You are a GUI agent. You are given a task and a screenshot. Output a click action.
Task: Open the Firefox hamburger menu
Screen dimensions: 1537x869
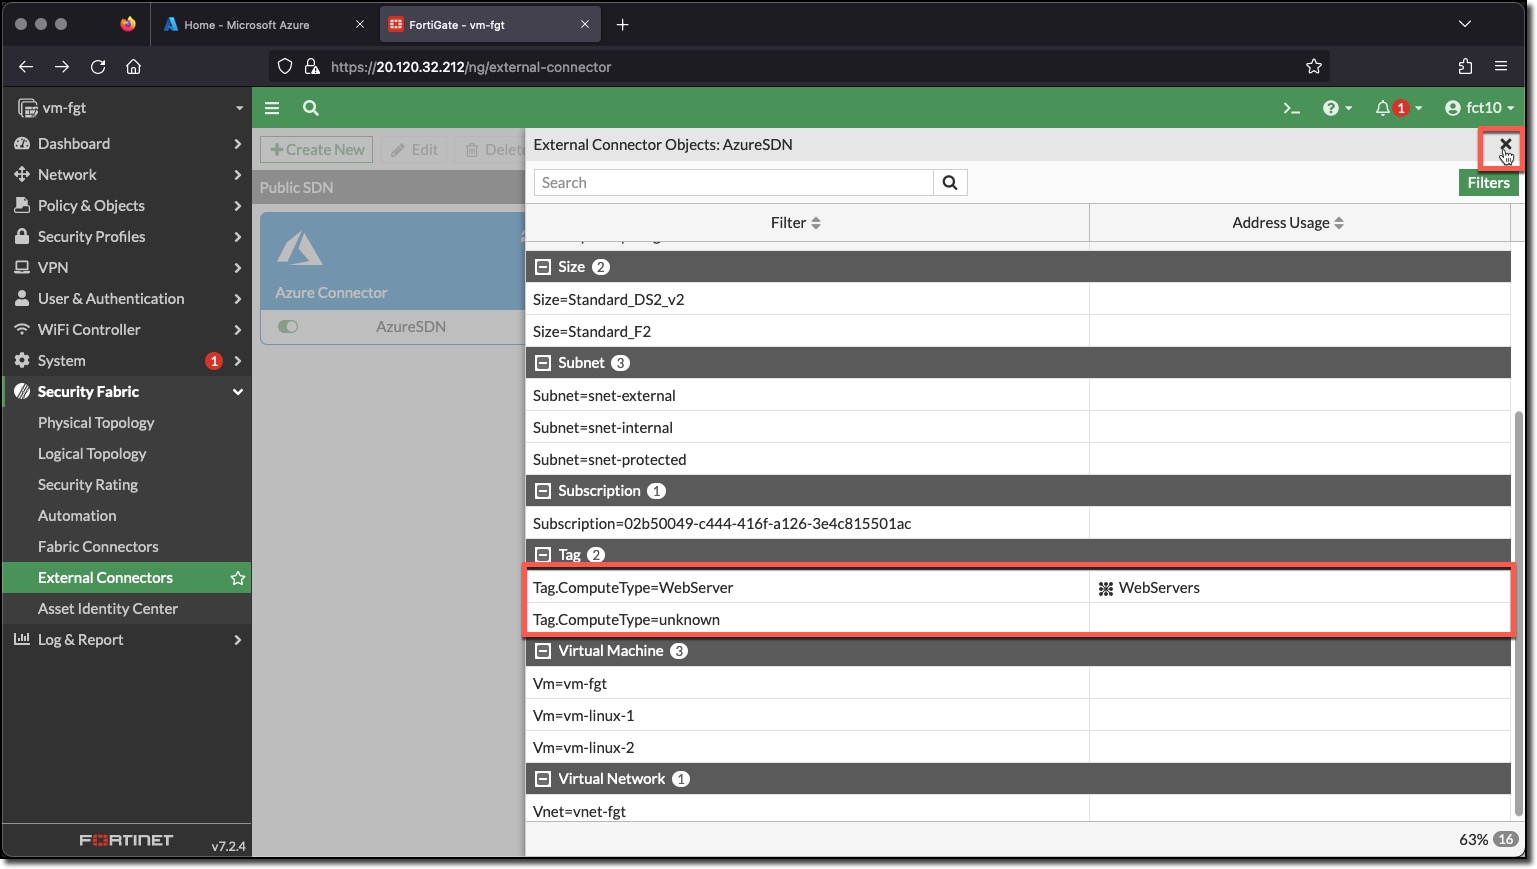(x=1501, y=67)
